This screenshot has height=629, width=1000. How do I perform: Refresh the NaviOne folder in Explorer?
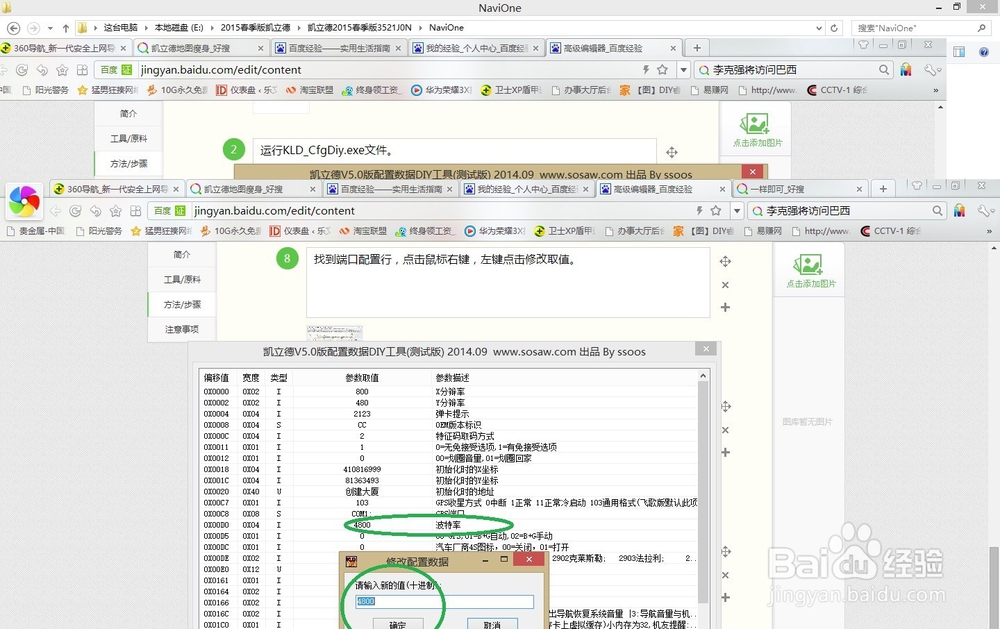[834, 28]
